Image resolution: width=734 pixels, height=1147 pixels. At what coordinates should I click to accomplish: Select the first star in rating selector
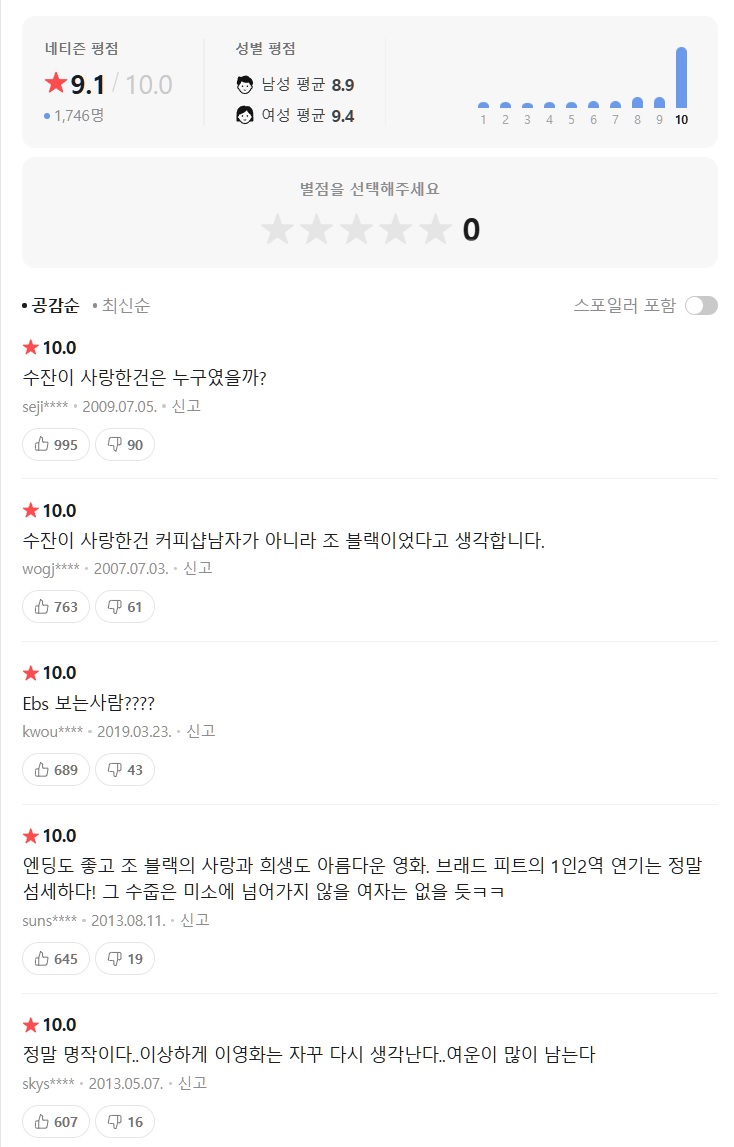(x=277, y=230)
